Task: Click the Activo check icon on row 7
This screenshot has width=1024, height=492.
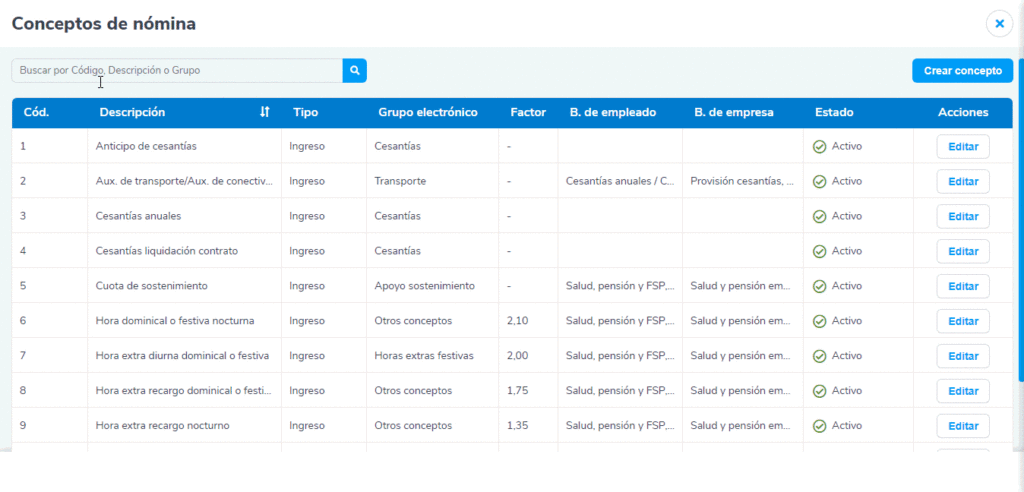Action: click(x=819, y=357)
